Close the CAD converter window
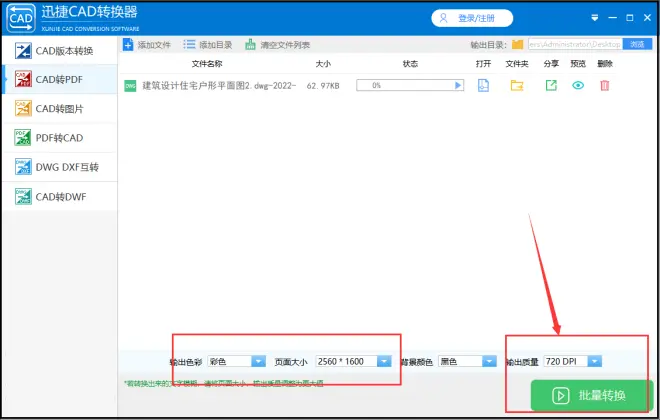Image resolution: width=660 pixels, height=420 pixels. (647, 18)
